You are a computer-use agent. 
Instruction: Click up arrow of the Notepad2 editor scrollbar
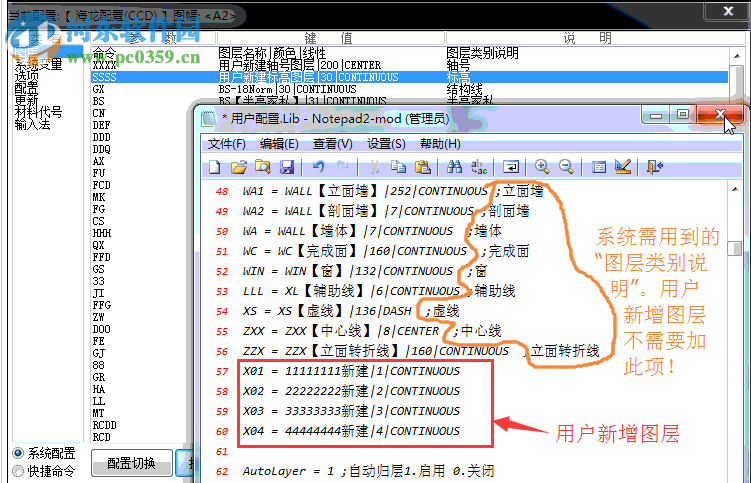[x=735, y=189]
